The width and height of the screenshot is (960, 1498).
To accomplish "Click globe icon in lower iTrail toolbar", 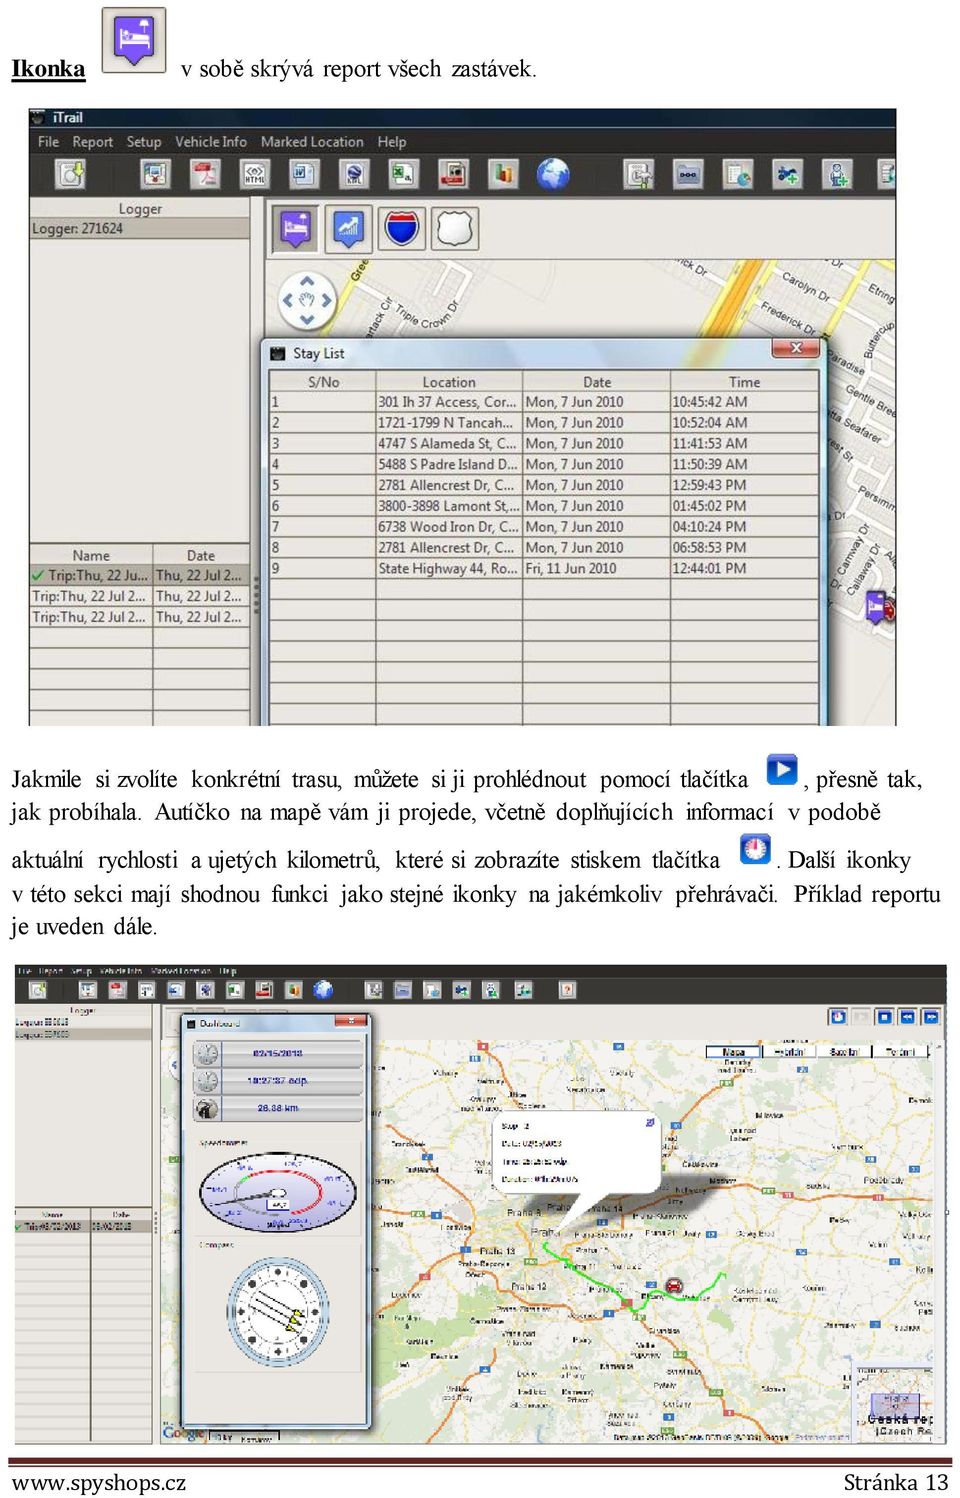I will pyautogui.click(x=322, y=990).
